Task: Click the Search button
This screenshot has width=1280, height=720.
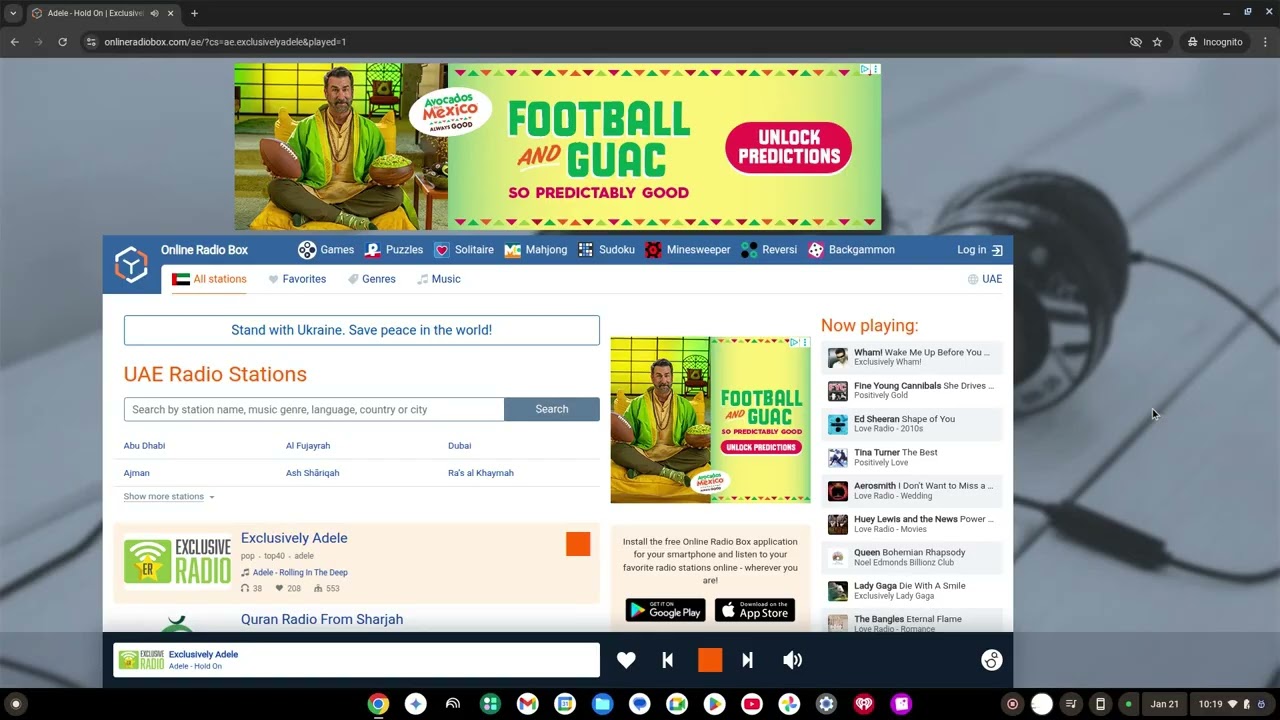Action: click(552, 409)
